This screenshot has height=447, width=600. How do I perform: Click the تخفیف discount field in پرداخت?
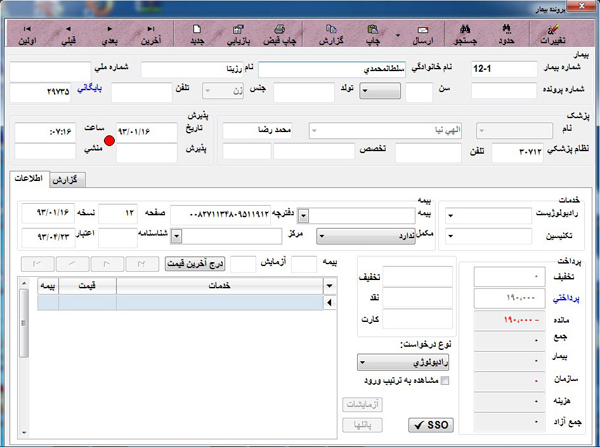pyautogui.click(x=510, y=276)
